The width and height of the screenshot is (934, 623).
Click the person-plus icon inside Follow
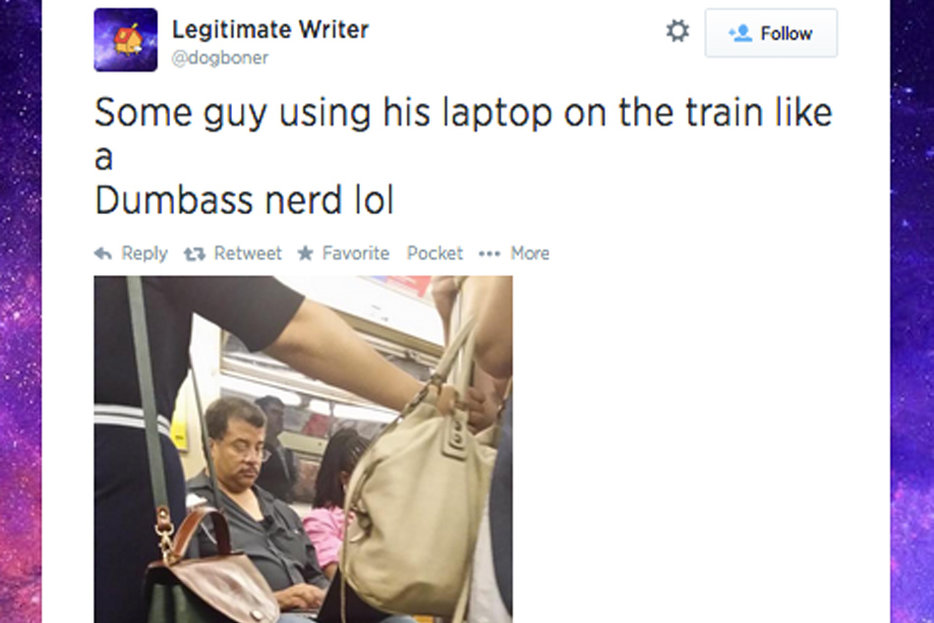[740, 33]
